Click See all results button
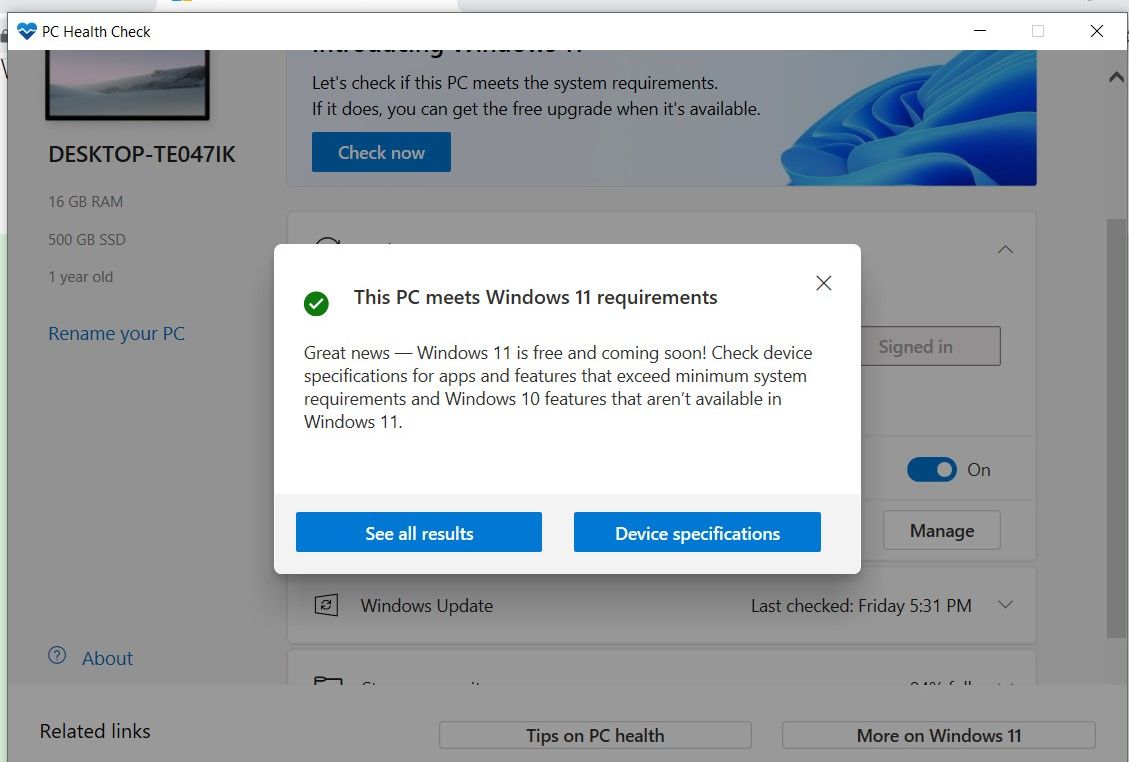The width and height of the screenshot is (1129, 762). [x=419, y=532]
